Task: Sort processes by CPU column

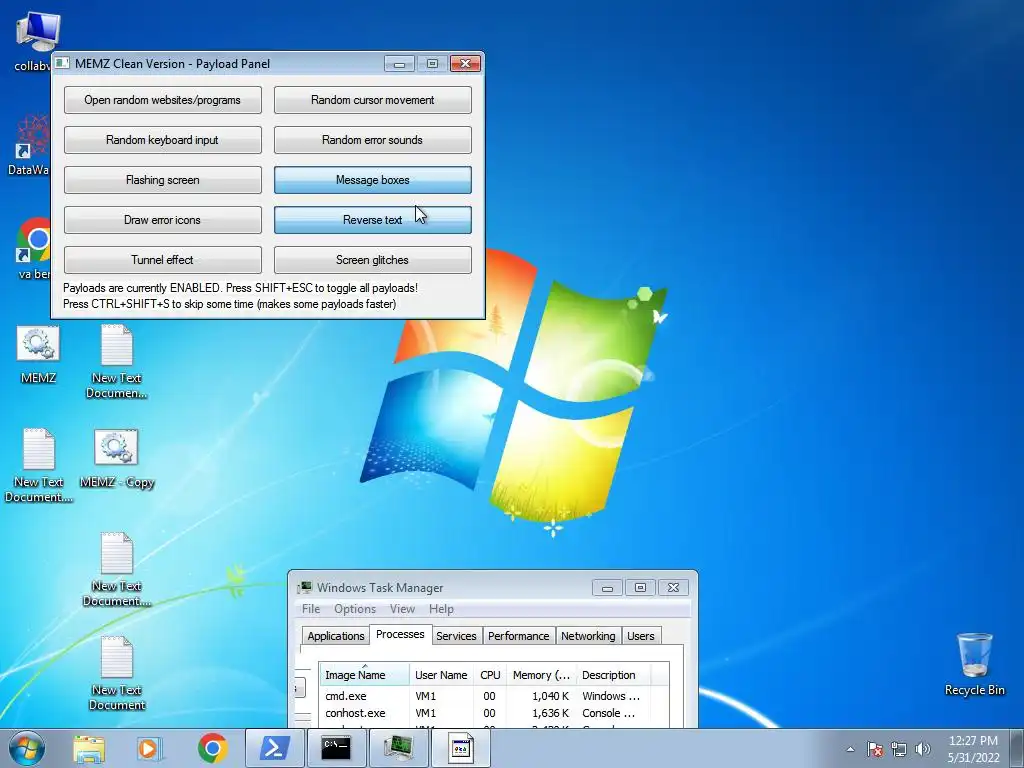Action: (490, 675)
